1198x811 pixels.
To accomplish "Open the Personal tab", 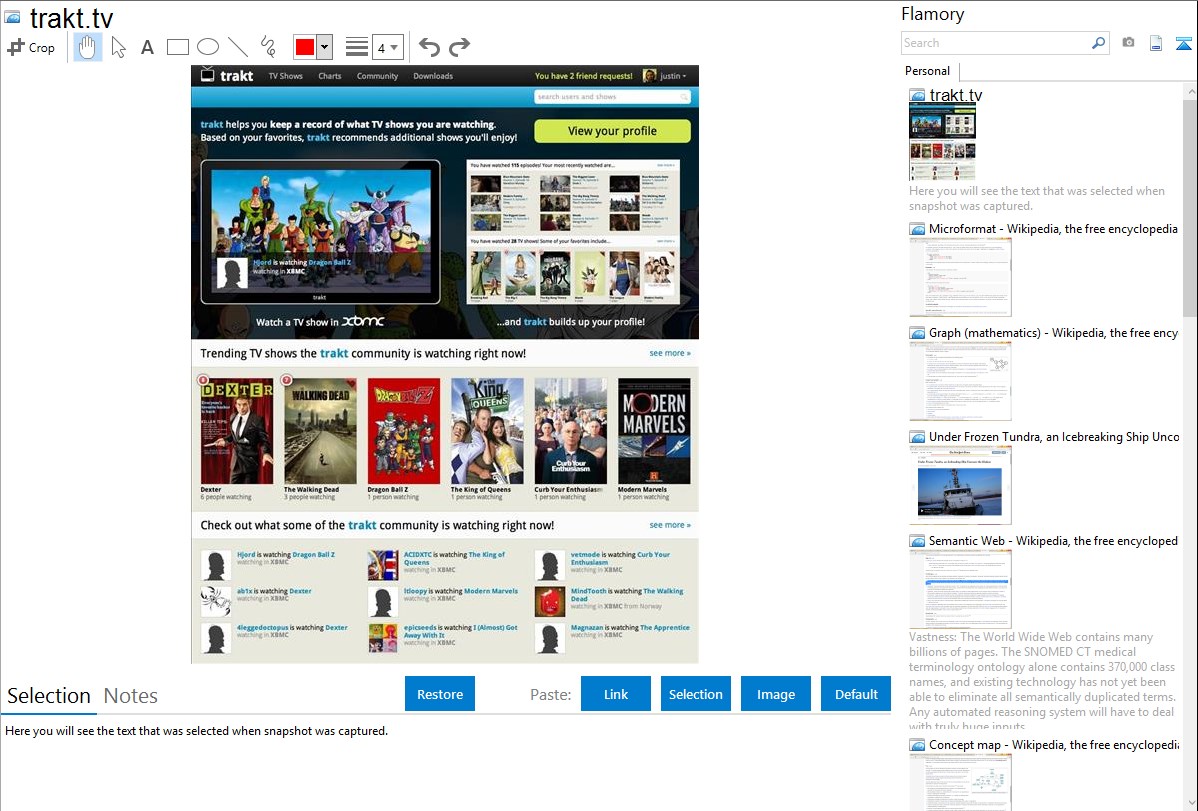I will [x=927, y=71].
